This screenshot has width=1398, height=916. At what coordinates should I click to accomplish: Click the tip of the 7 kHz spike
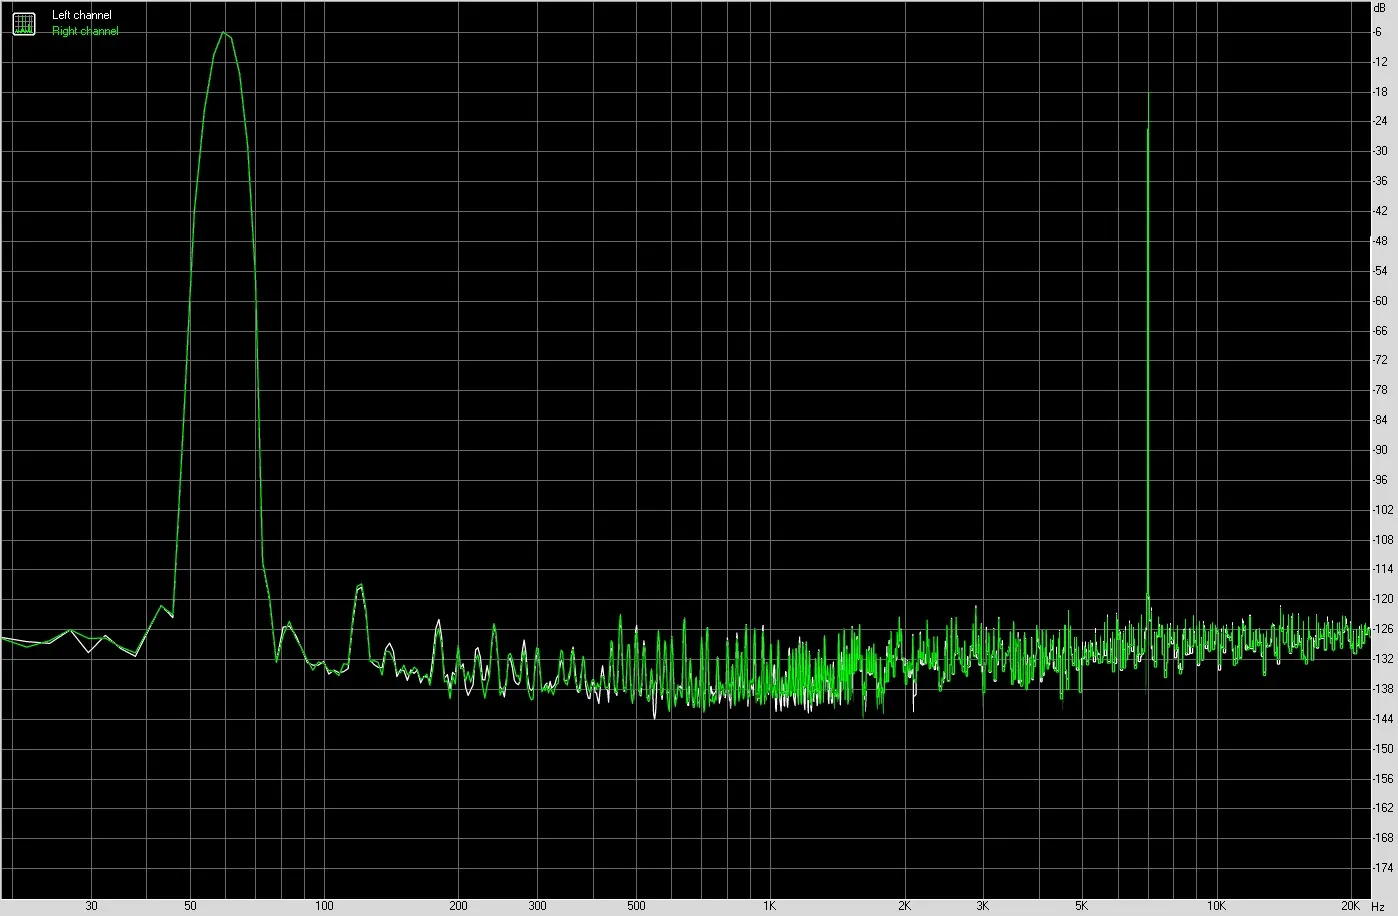[x=1148, y=94]
